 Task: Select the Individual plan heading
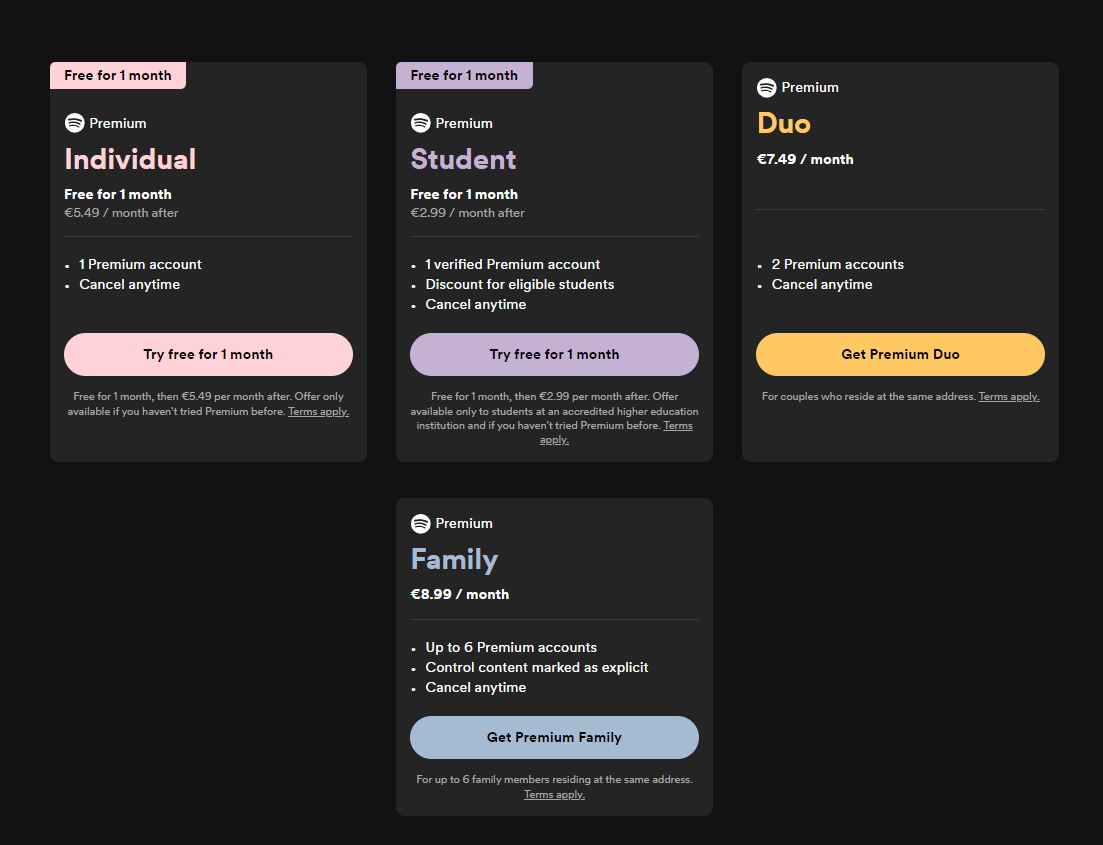[x=130, y=159]
